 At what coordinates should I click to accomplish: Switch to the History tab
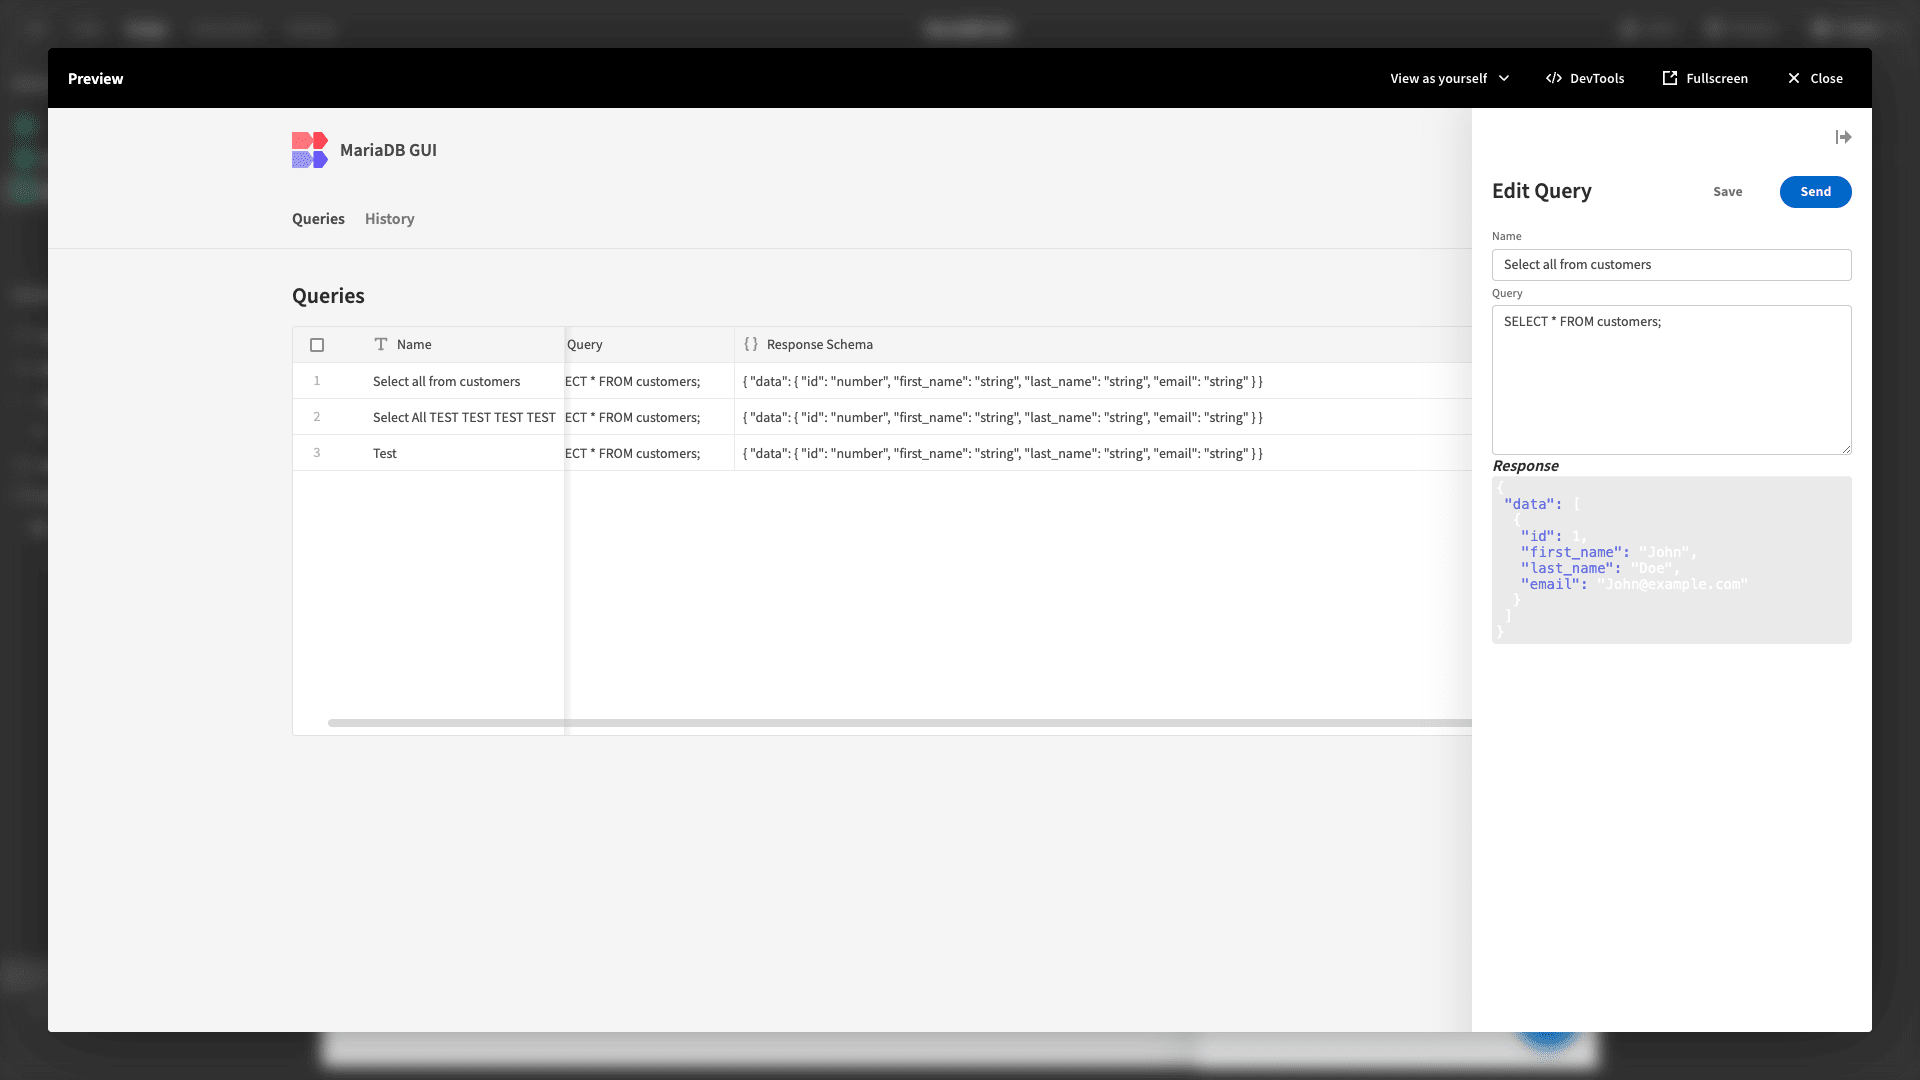tap(389, 219)
